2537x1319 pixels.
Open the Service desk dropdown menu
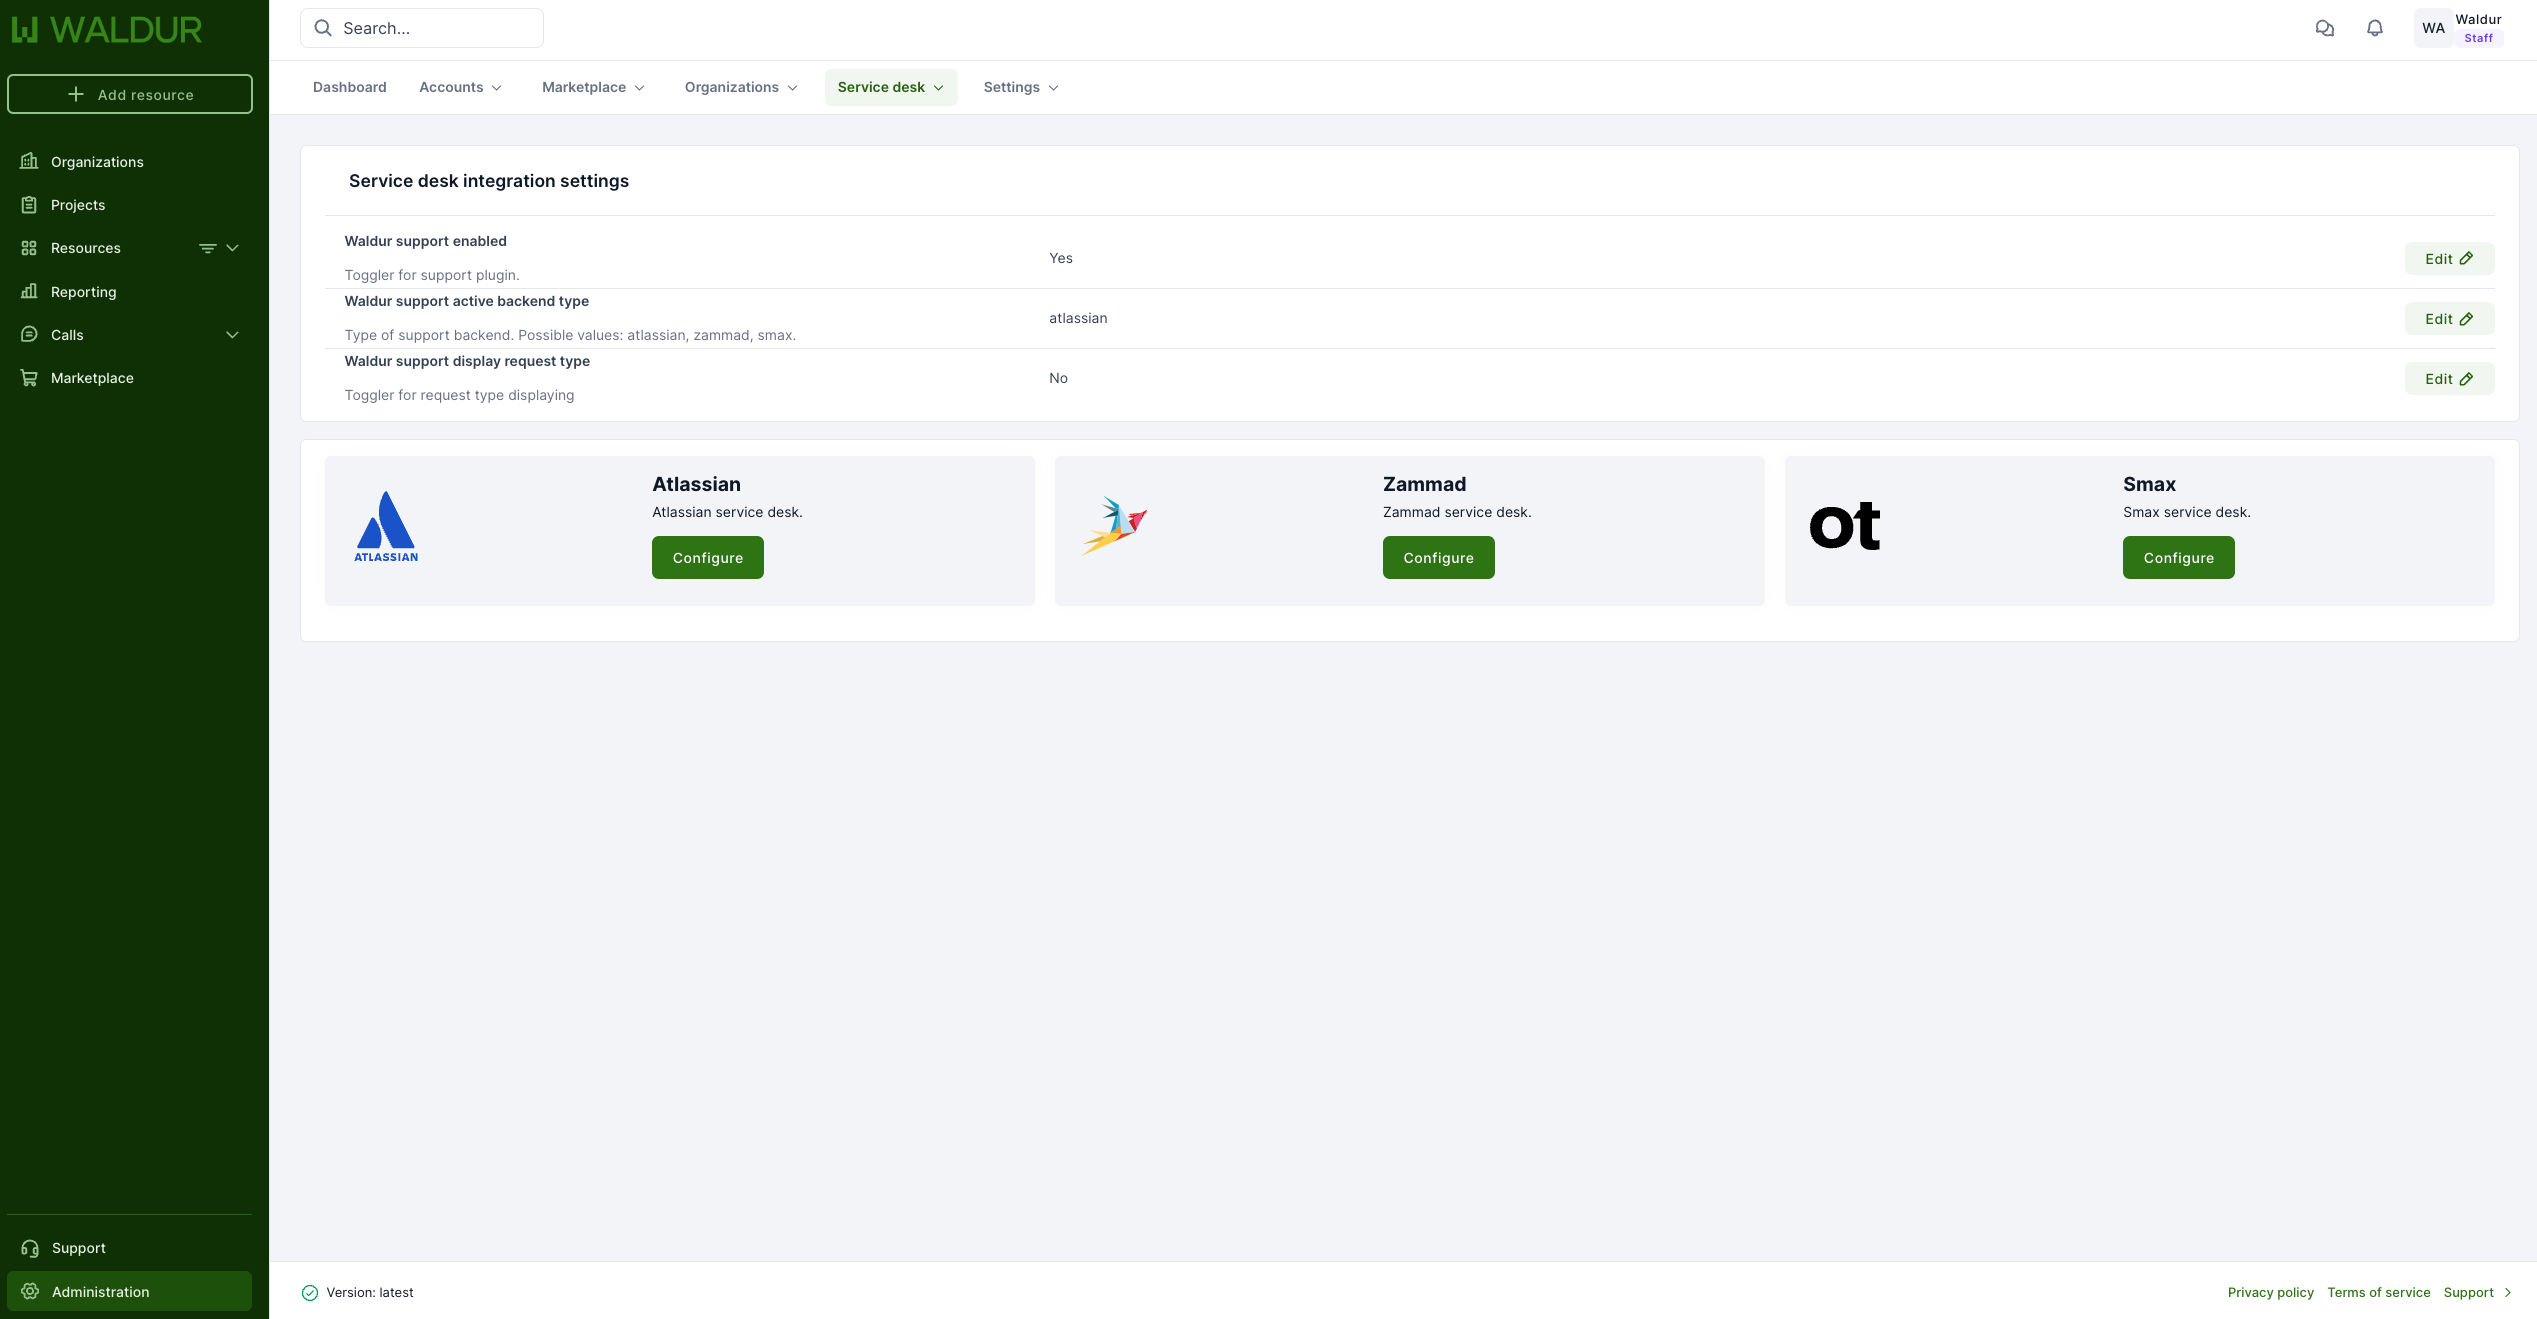[x=890, y=87]
